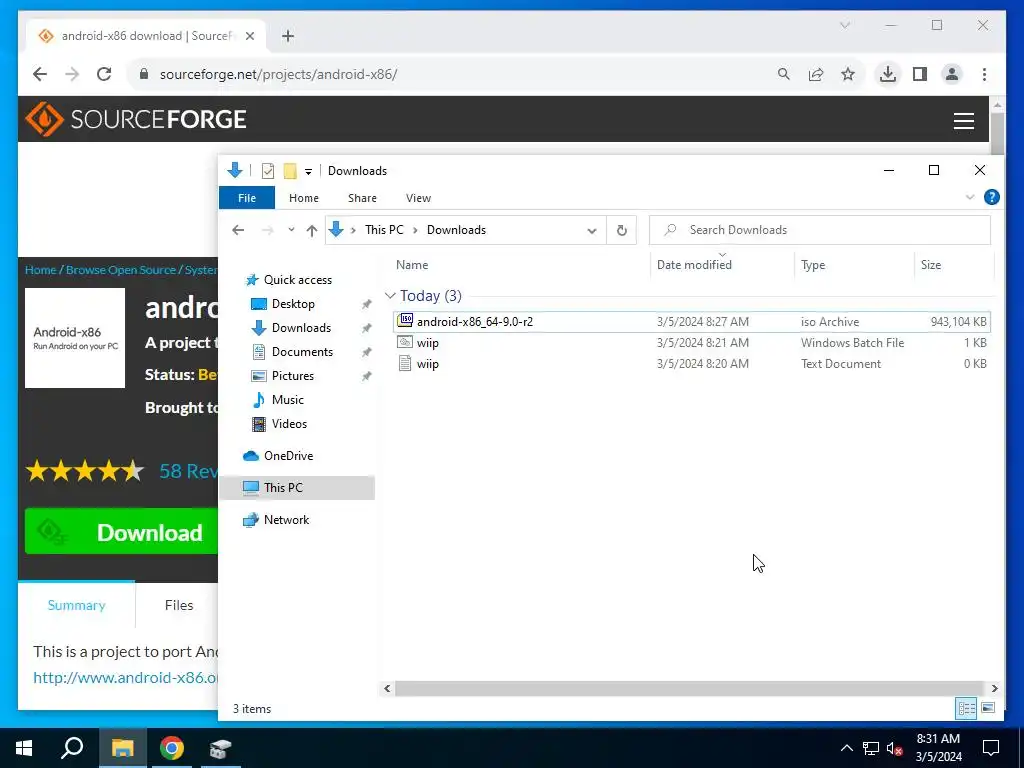Viewport: 1024px width, 768px height.
Task: Sort by Type column header
Action: (x=813, y=264)
